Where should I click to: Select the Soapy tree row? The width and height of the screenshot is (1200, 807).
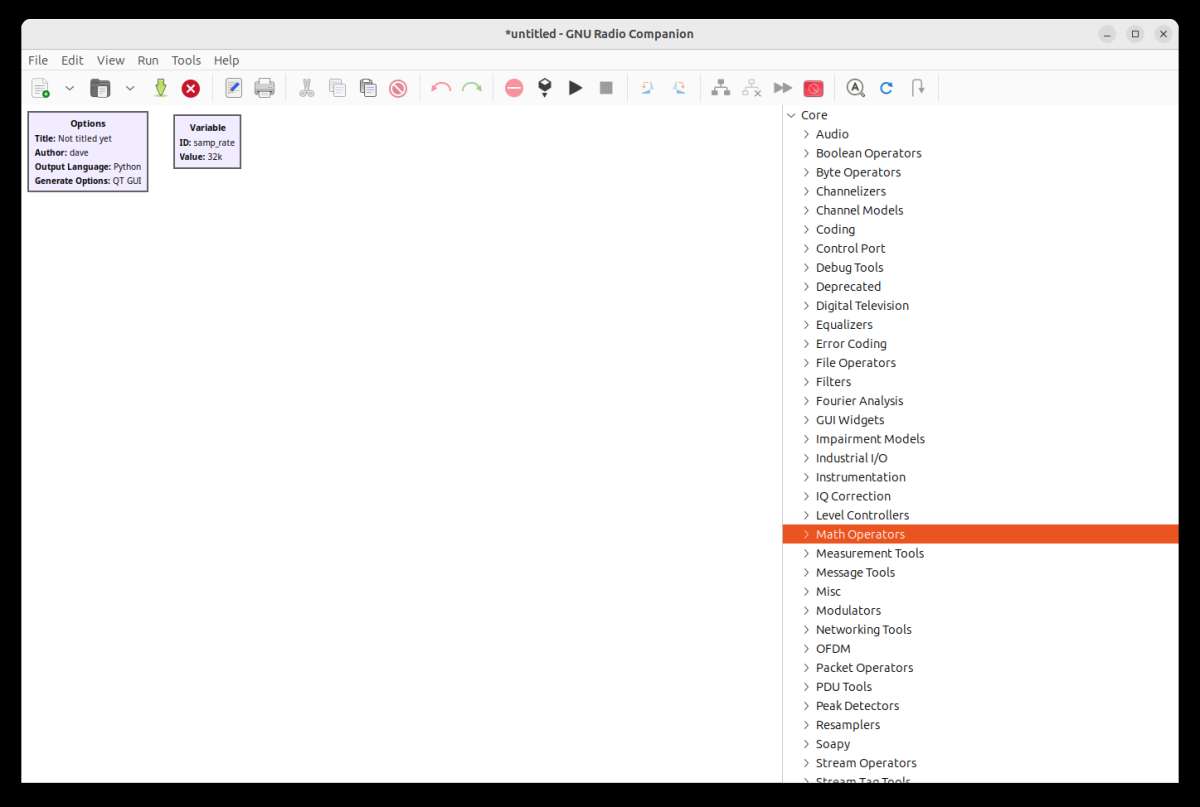coord(980,744)
